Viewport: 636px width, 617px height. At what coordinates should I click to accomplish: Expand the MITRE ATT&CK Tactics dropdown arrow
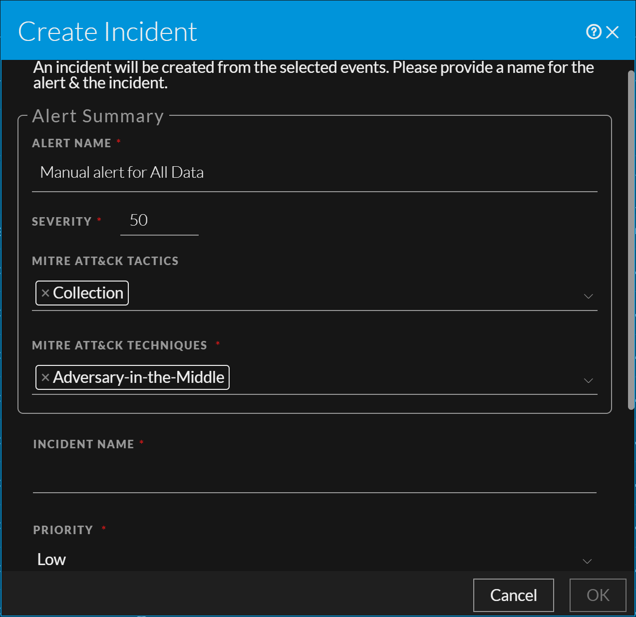pos(588,296)
